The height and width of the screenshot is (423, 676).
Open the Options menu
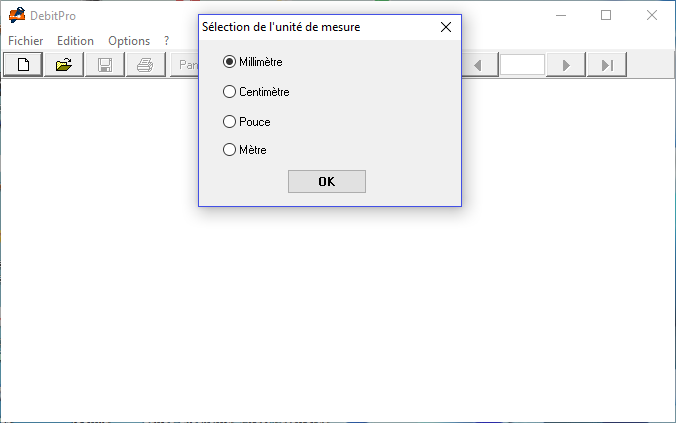129,41
